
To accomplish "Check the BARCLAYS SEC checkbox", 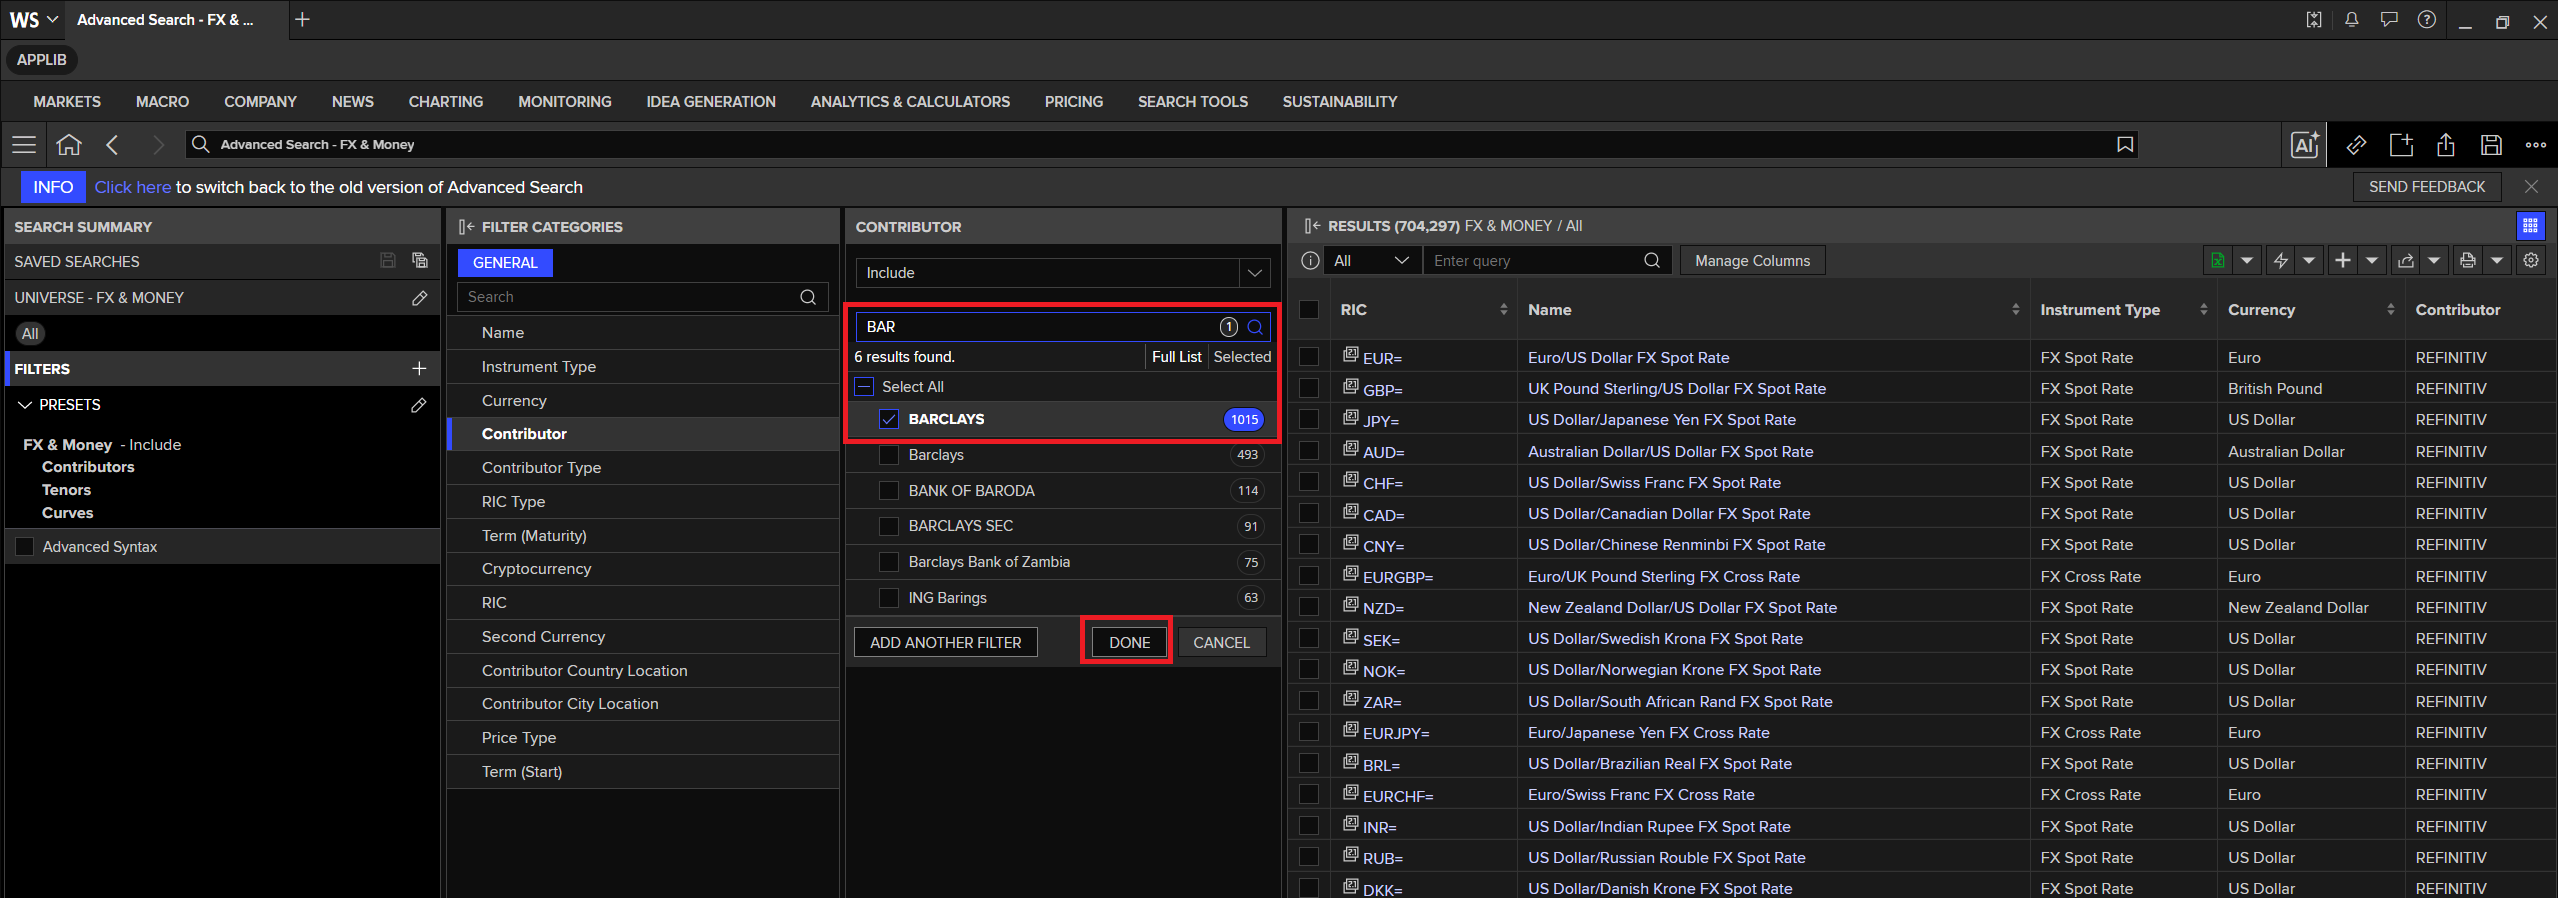I will click(x=889, y=526).
